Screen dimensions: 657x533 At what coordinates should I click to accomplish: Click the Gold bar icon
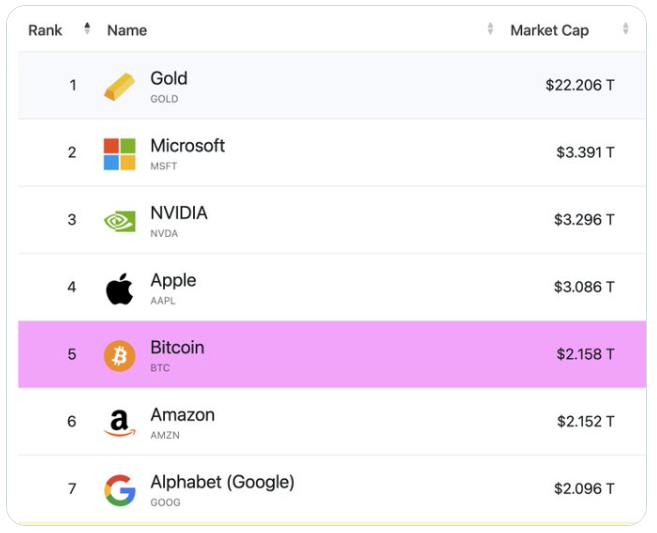click(119, 87)
